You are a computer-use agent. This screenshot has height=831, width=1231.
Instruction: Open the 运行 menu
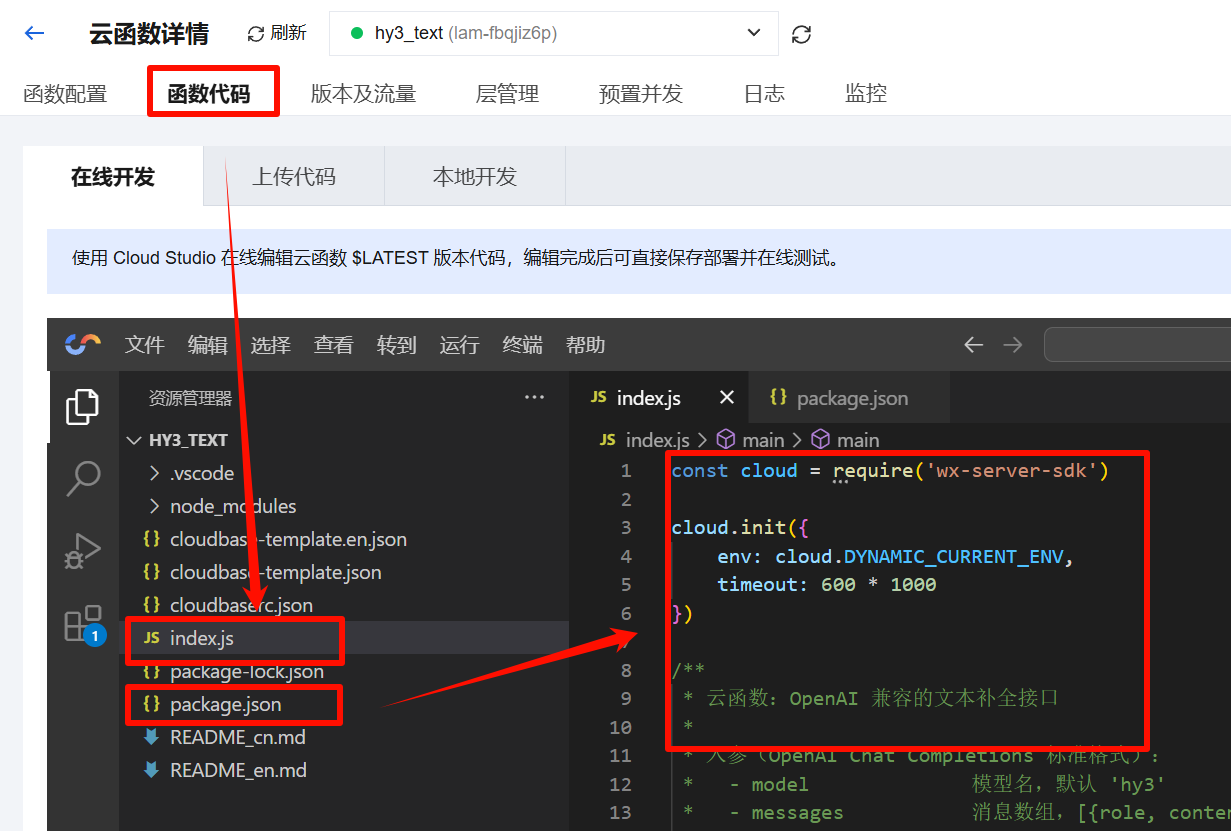(x=459, y=345)
